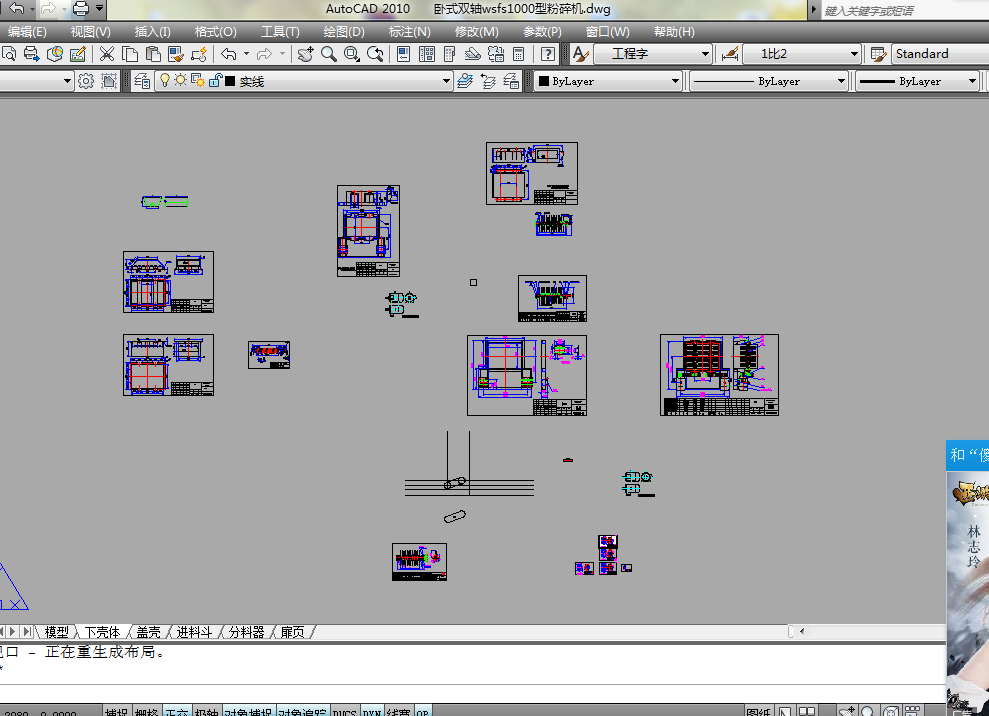Toggle 对象追踪 object tracking in status bar
989x716 pixels.
[x=303, y=712]
